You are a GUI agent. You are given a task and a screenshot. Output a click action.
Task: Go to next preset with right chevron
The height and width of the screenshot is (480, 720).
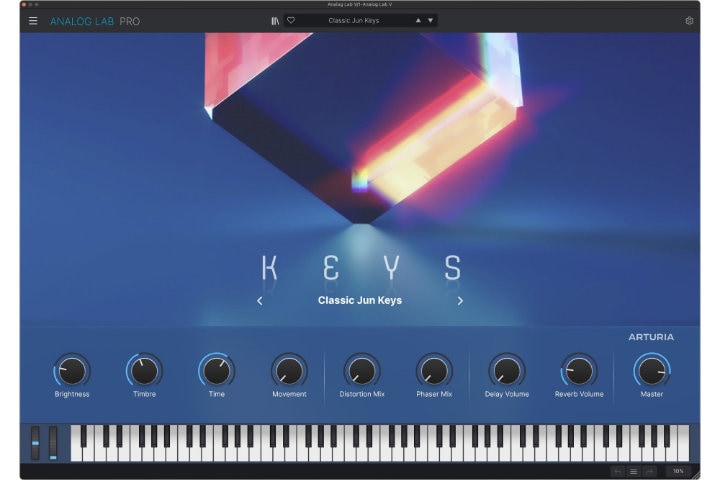tap(460, 301)
